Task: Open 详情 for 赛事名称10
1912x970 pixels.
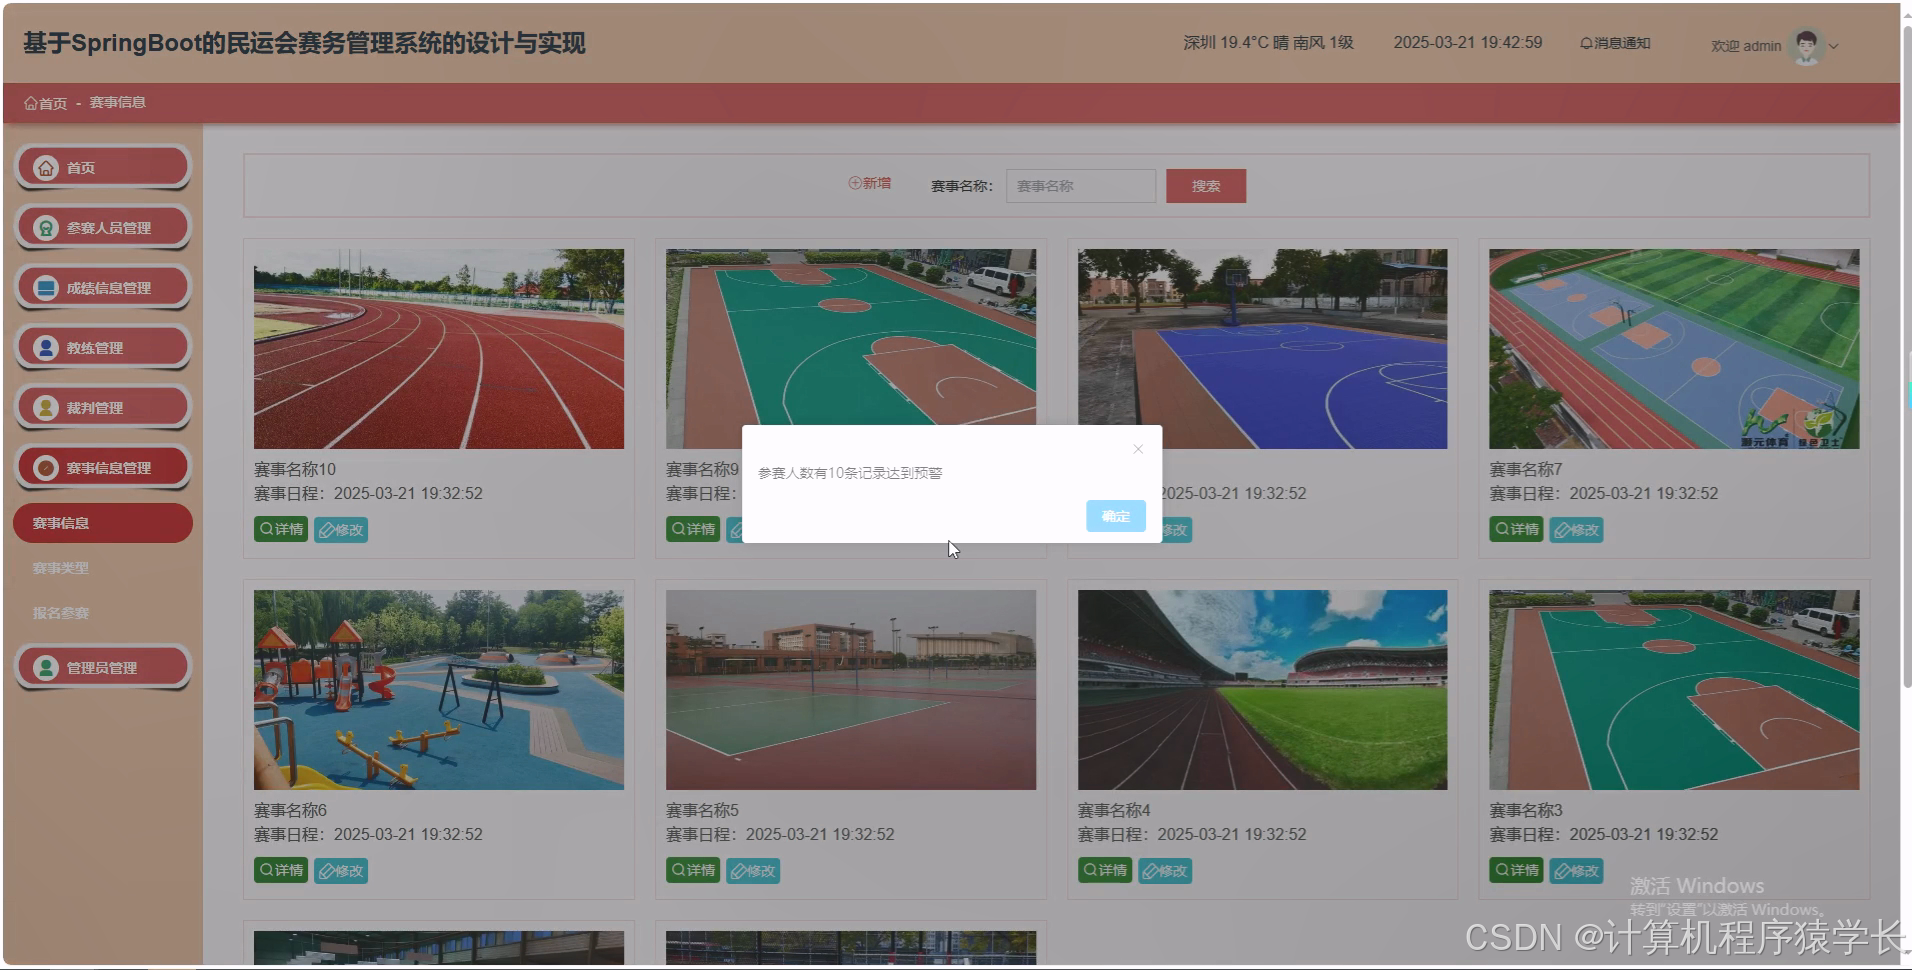Action: pyautogui.click(x=281, y=529)
